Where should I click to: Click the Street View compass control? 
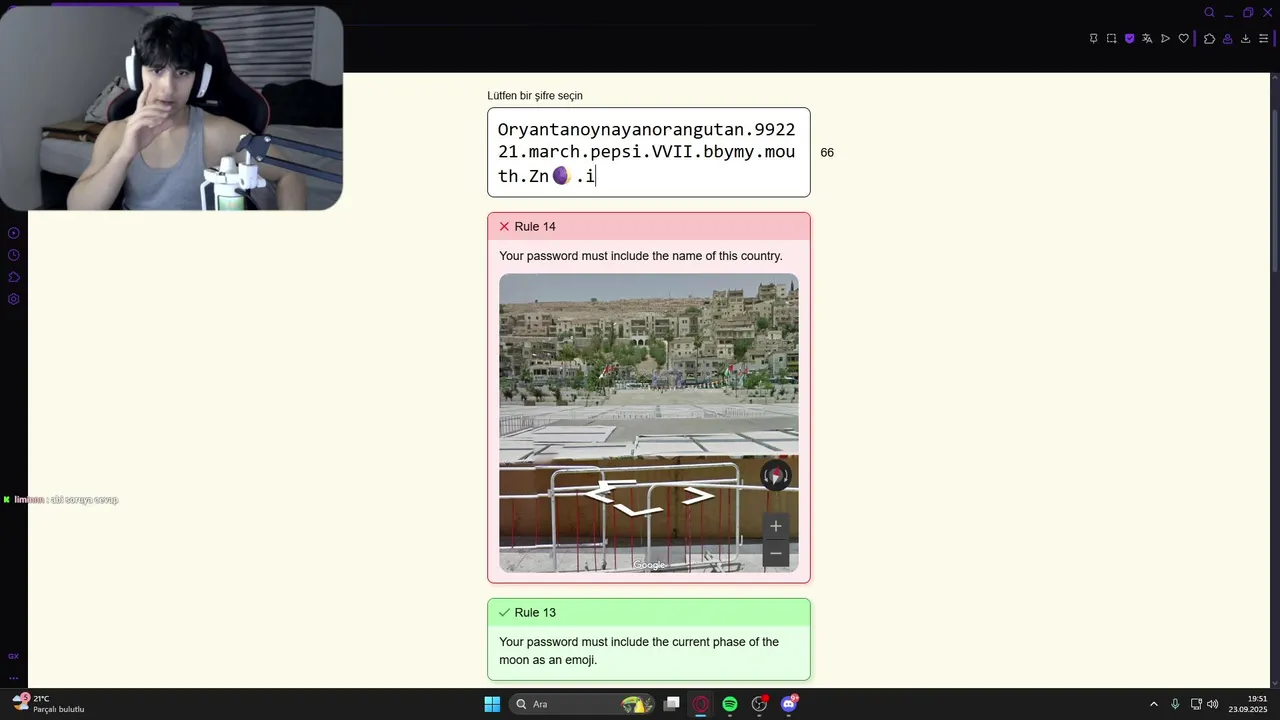pyautogui.click(x=775, y=476)
